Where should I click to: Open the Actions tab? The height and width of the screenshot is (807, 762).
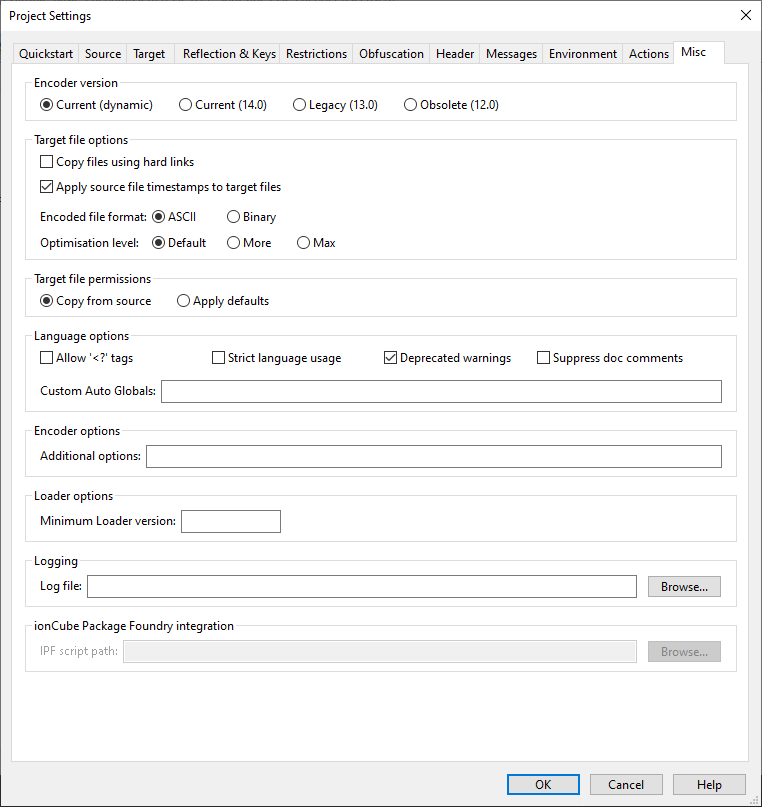(x=648, y=54)
